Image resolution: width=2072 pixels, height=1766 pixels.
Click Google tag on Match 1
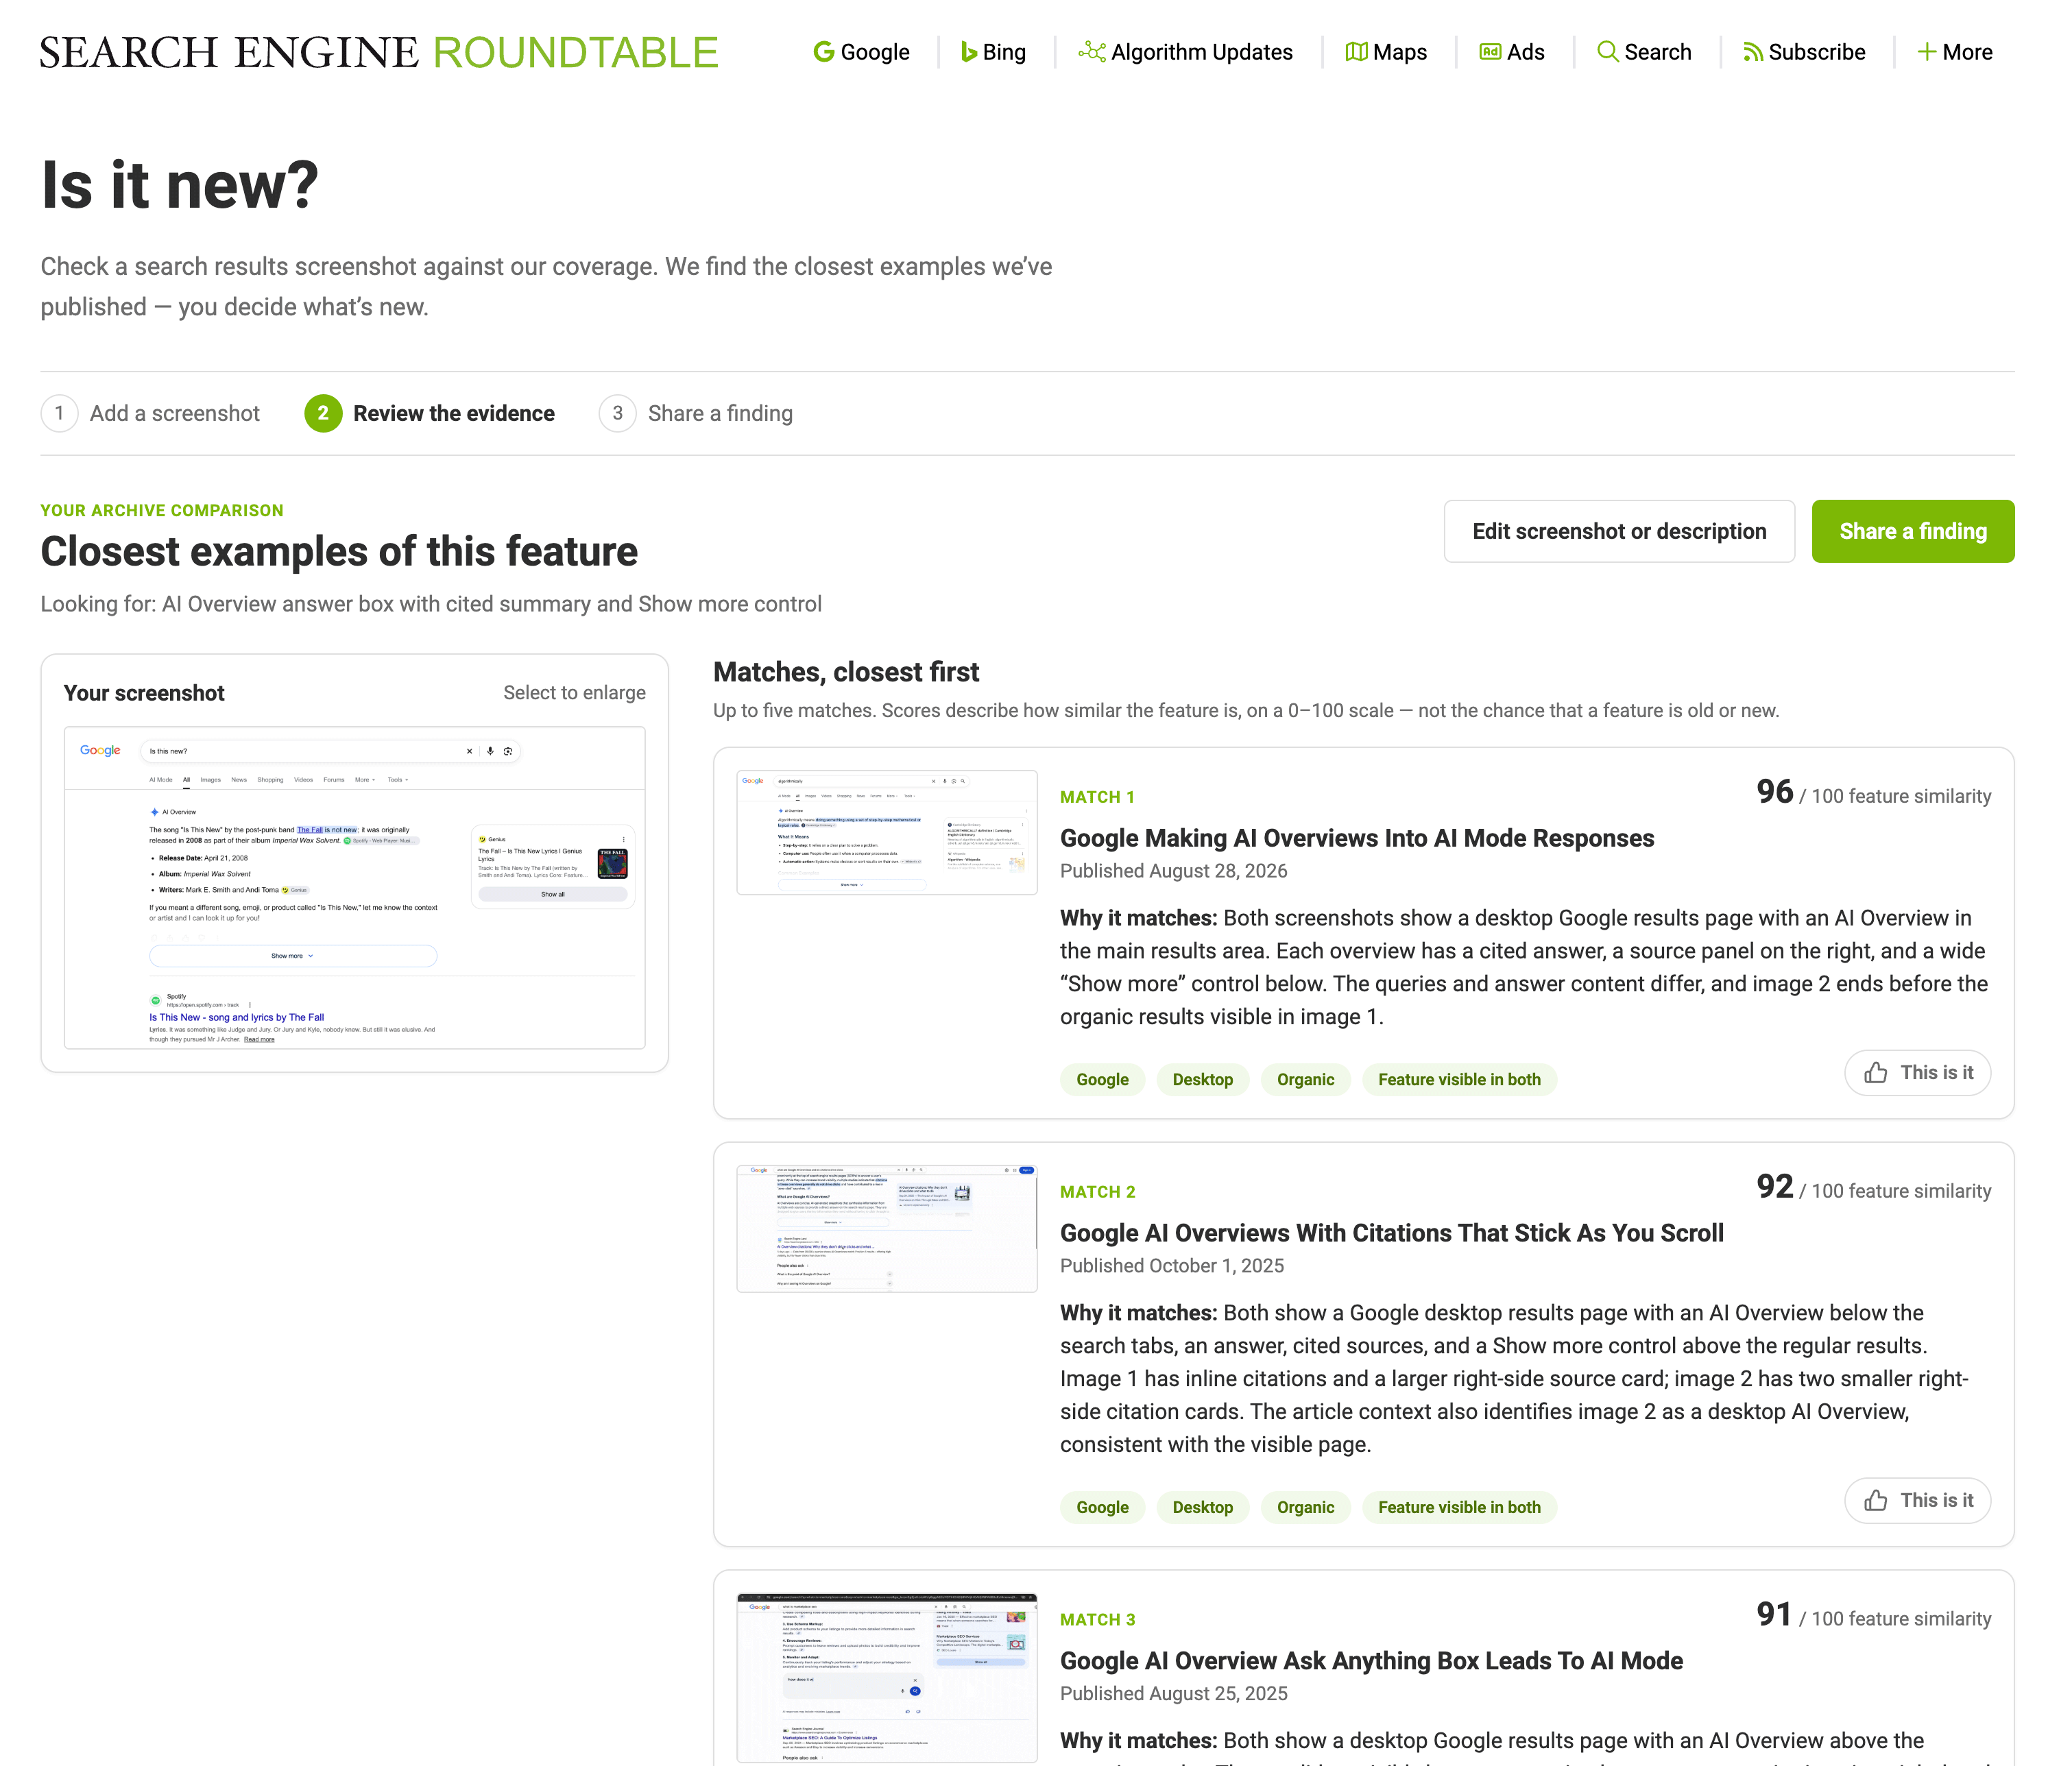[x=1102, y=1079]
